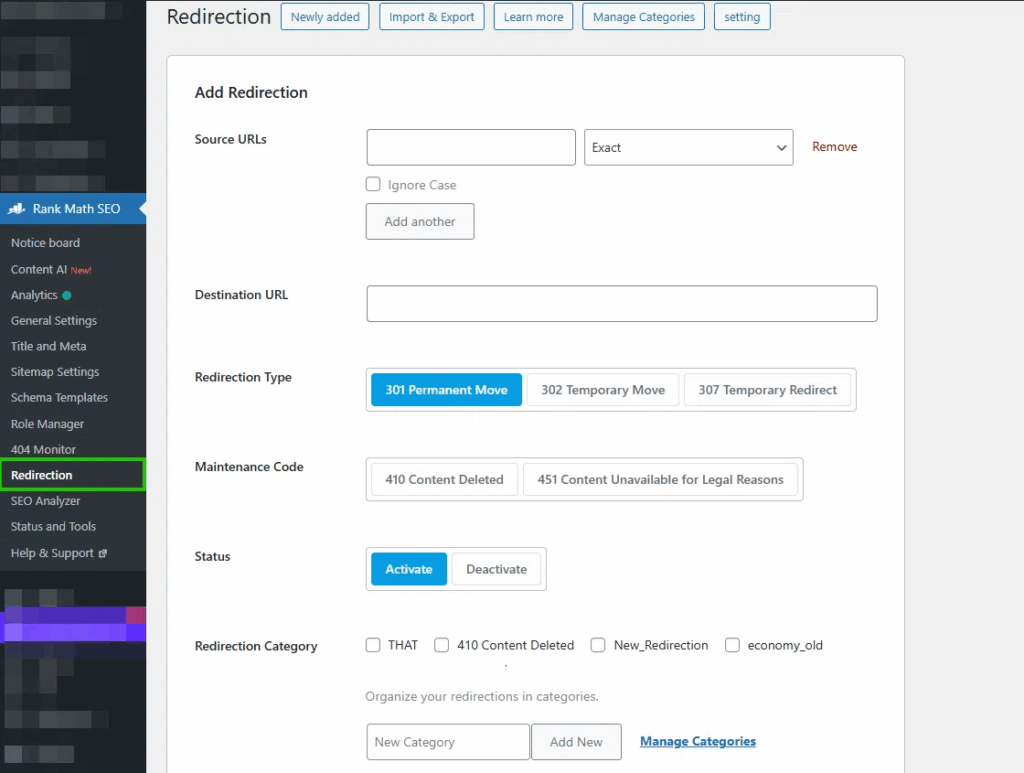
Task: Select 302 Temporary Move redirection type
Action: coord(603,390)
